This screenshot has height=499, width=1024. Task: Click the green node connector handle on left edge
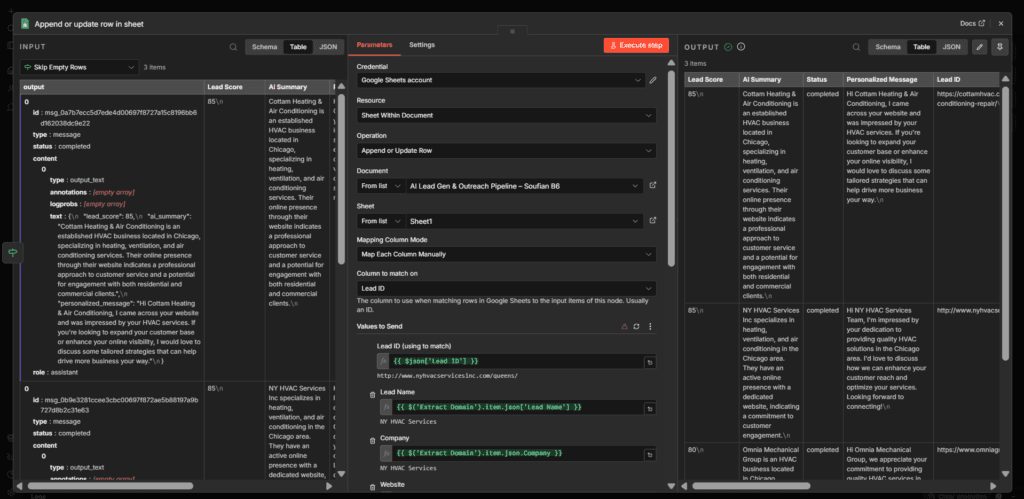pos(13,252)
